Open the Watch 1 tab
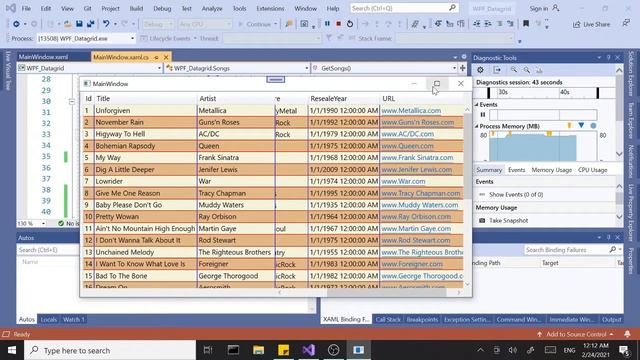Viewport: 640px width, 360px height. pyautogui.click(x=73, y=319)
